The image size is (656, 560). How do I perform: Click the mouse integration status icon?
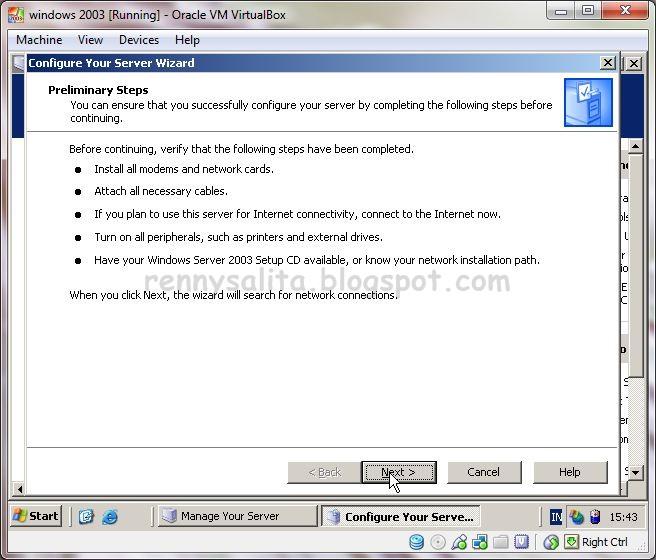[x=551, y=542]
